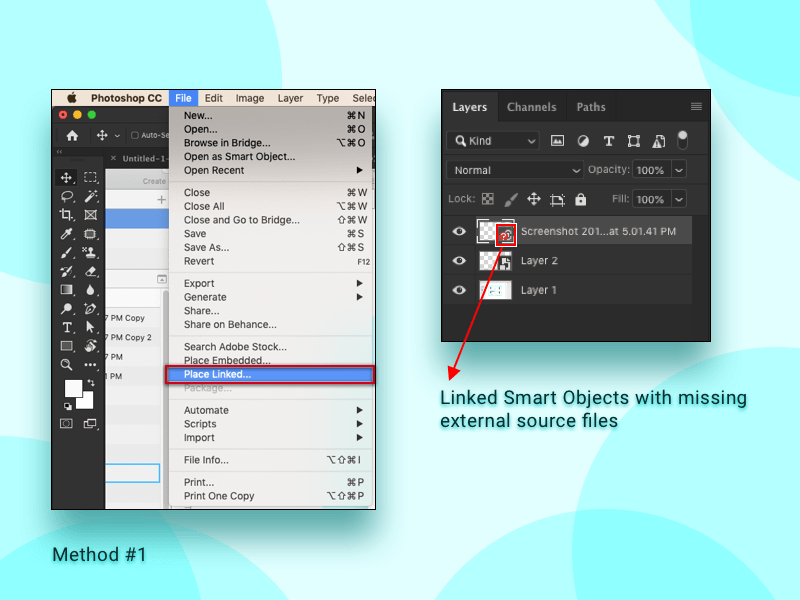Select the Magic Wand tool
This screenshot has width=800, height=600.
point(91,196)
